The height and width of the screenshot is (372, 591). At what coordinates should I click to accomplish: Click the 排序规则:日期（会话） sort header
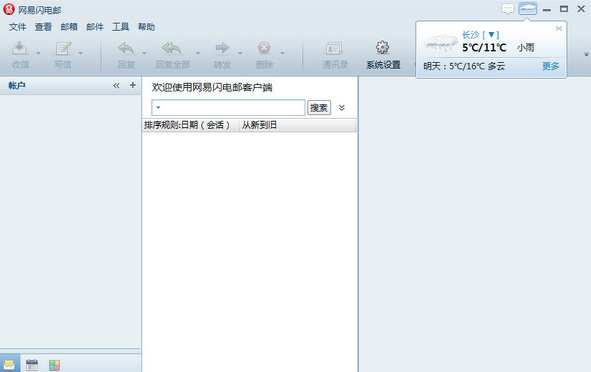[x=190, y=125]
